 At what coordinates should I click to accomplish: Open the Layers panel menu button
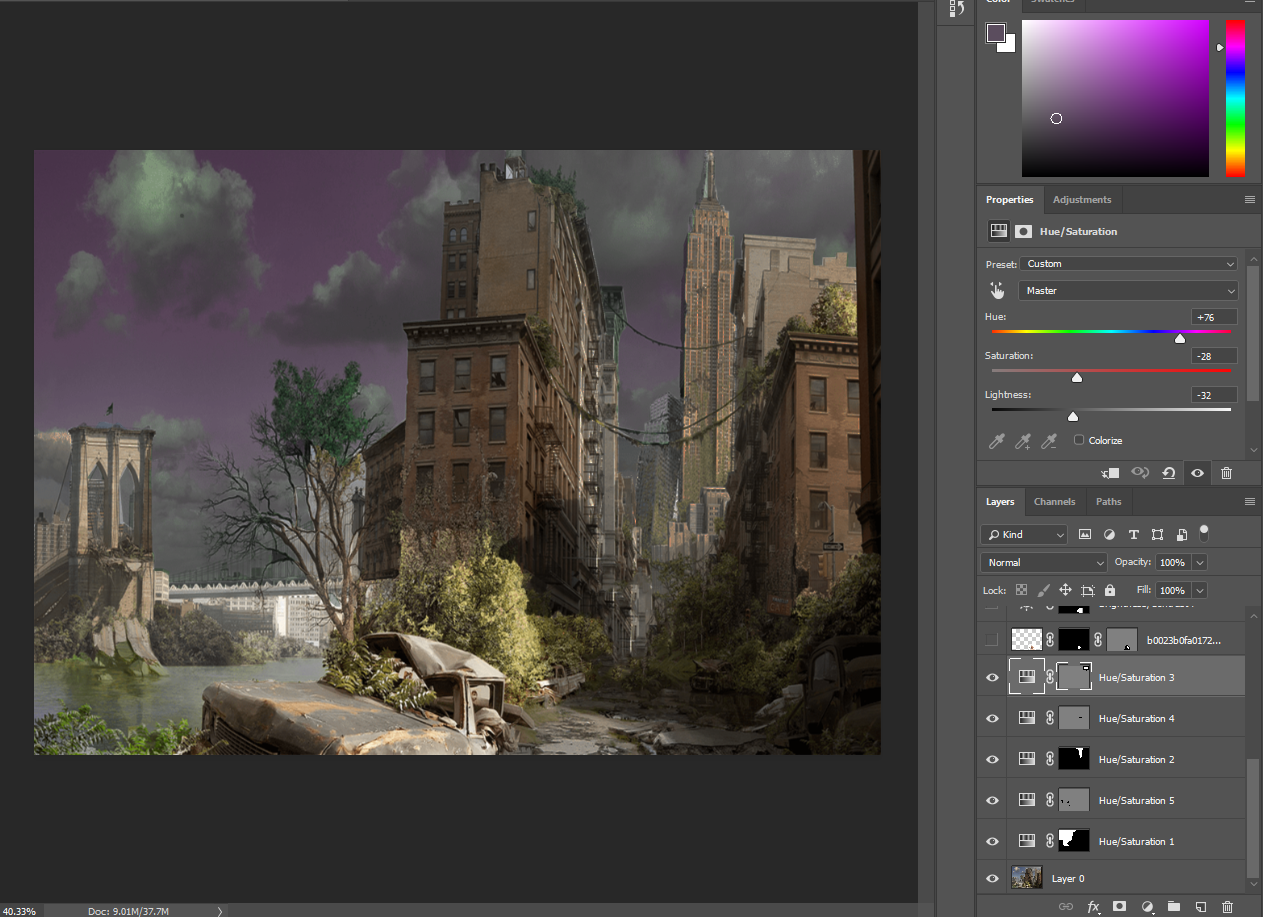[x=1249, y=501]
